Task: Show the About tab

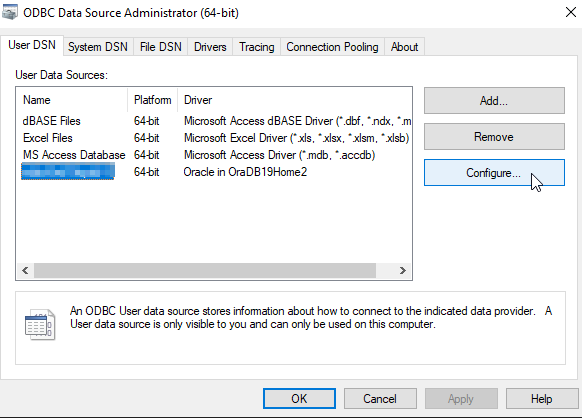Action: pyautogui.click(x=404, y=47)
